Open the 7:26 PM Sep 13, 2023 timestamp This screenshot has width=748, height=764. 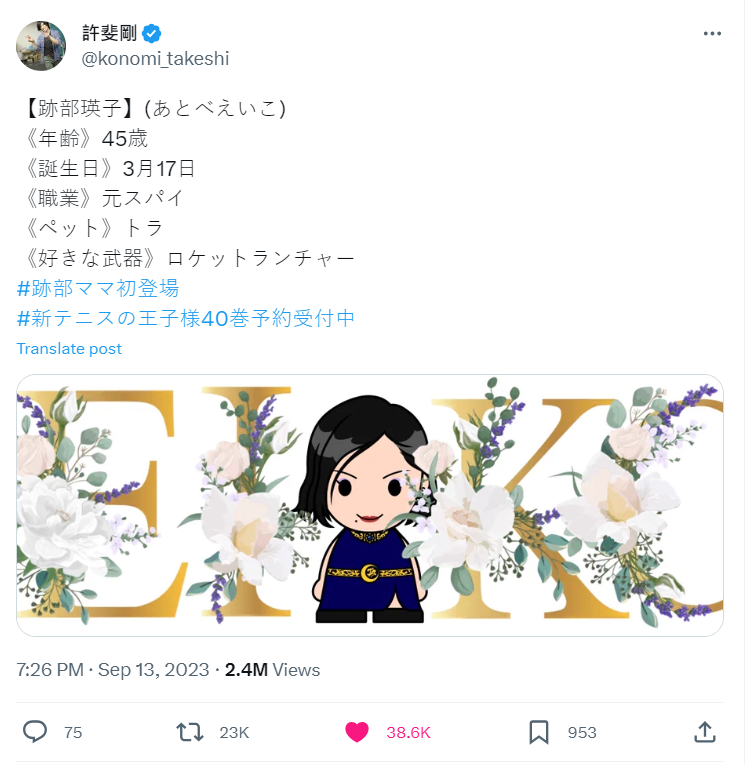click(x=113, y=670)
